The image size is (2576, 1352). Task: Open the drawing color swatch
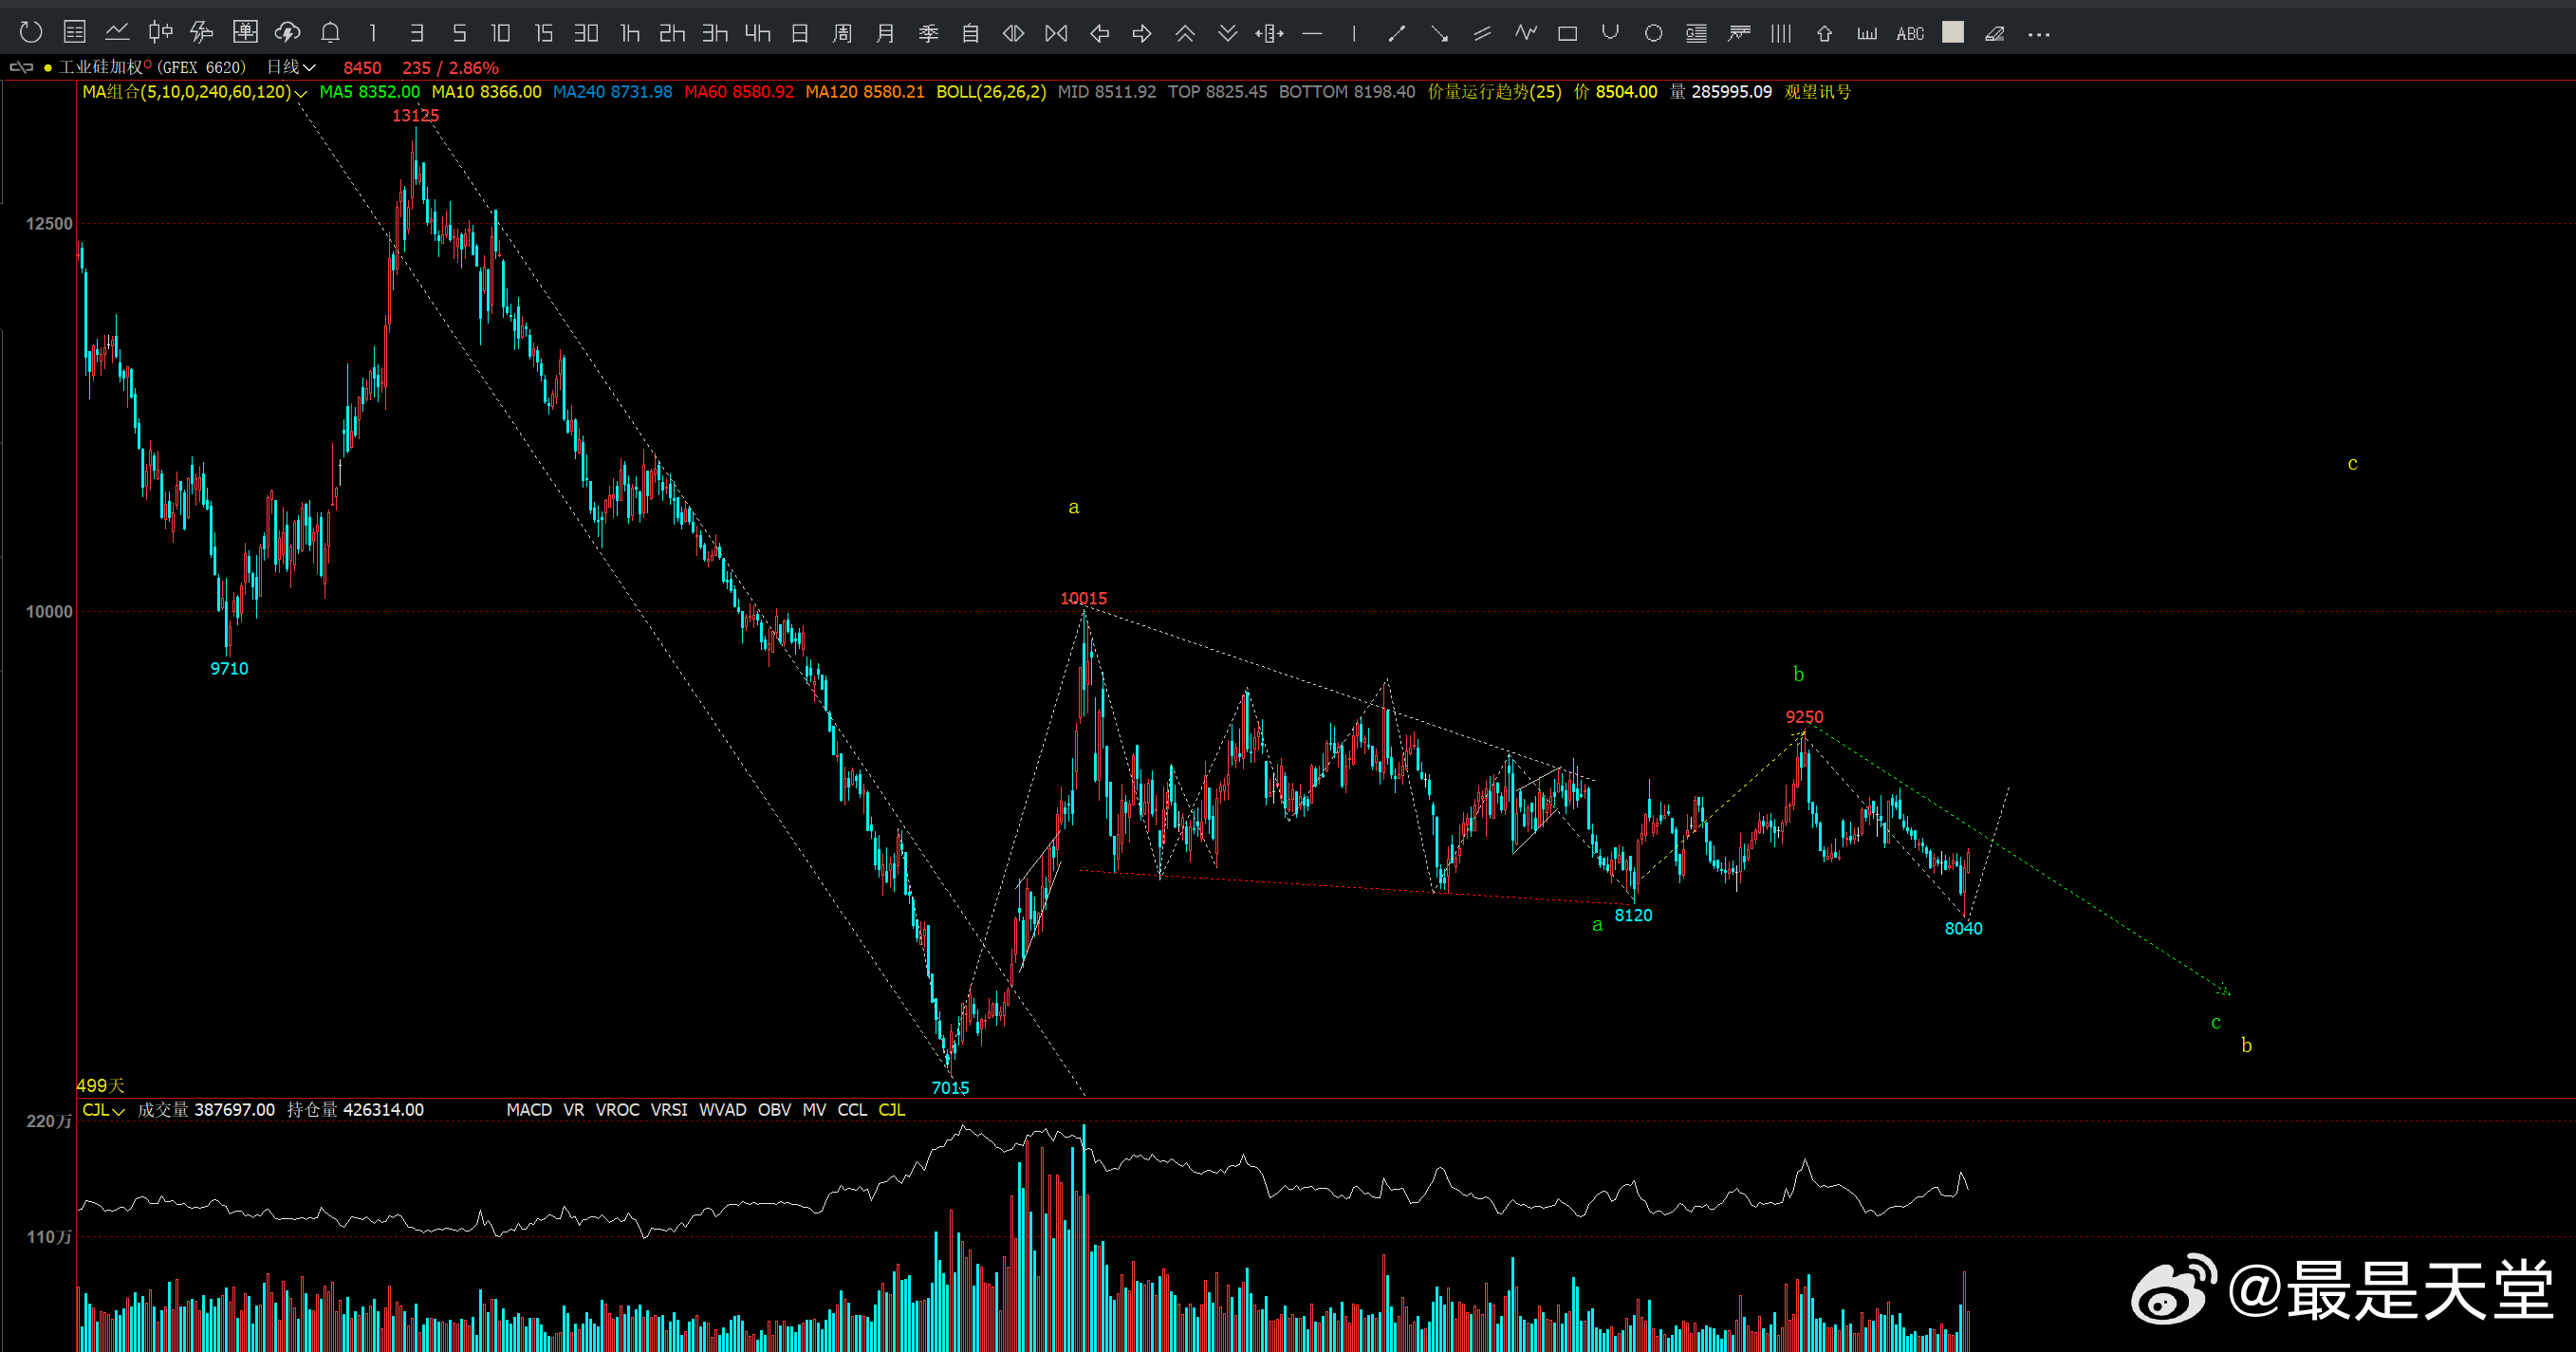tap(1953, 33)
